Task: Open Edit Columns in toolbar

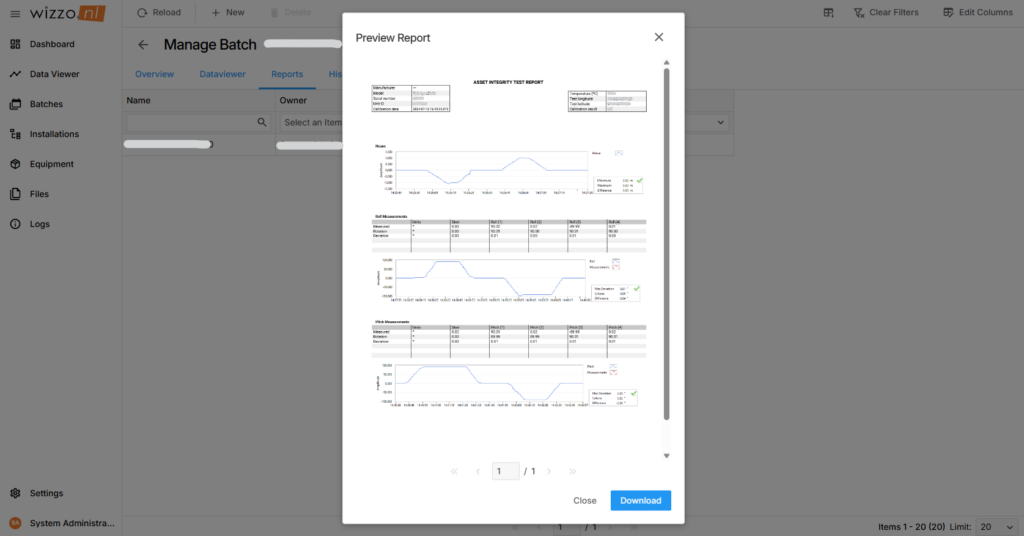Action: pyautogui.click(x=978, y=13)
